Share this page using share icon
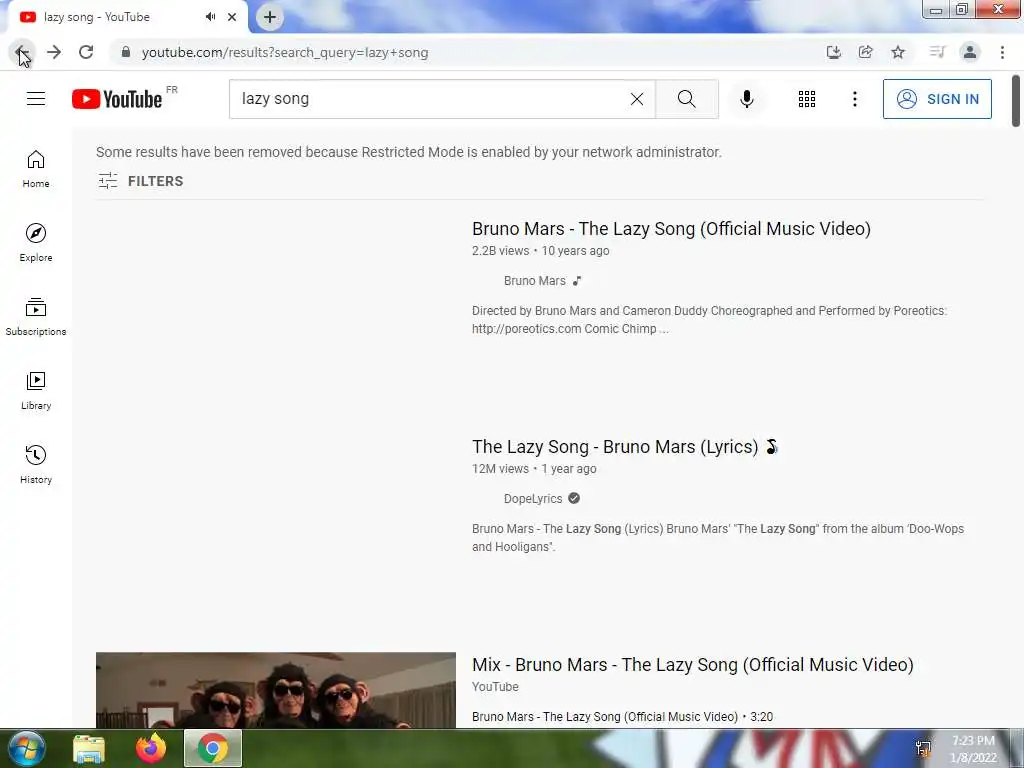The height and width of the screenshot is (768, 1024). click(866, 52)
